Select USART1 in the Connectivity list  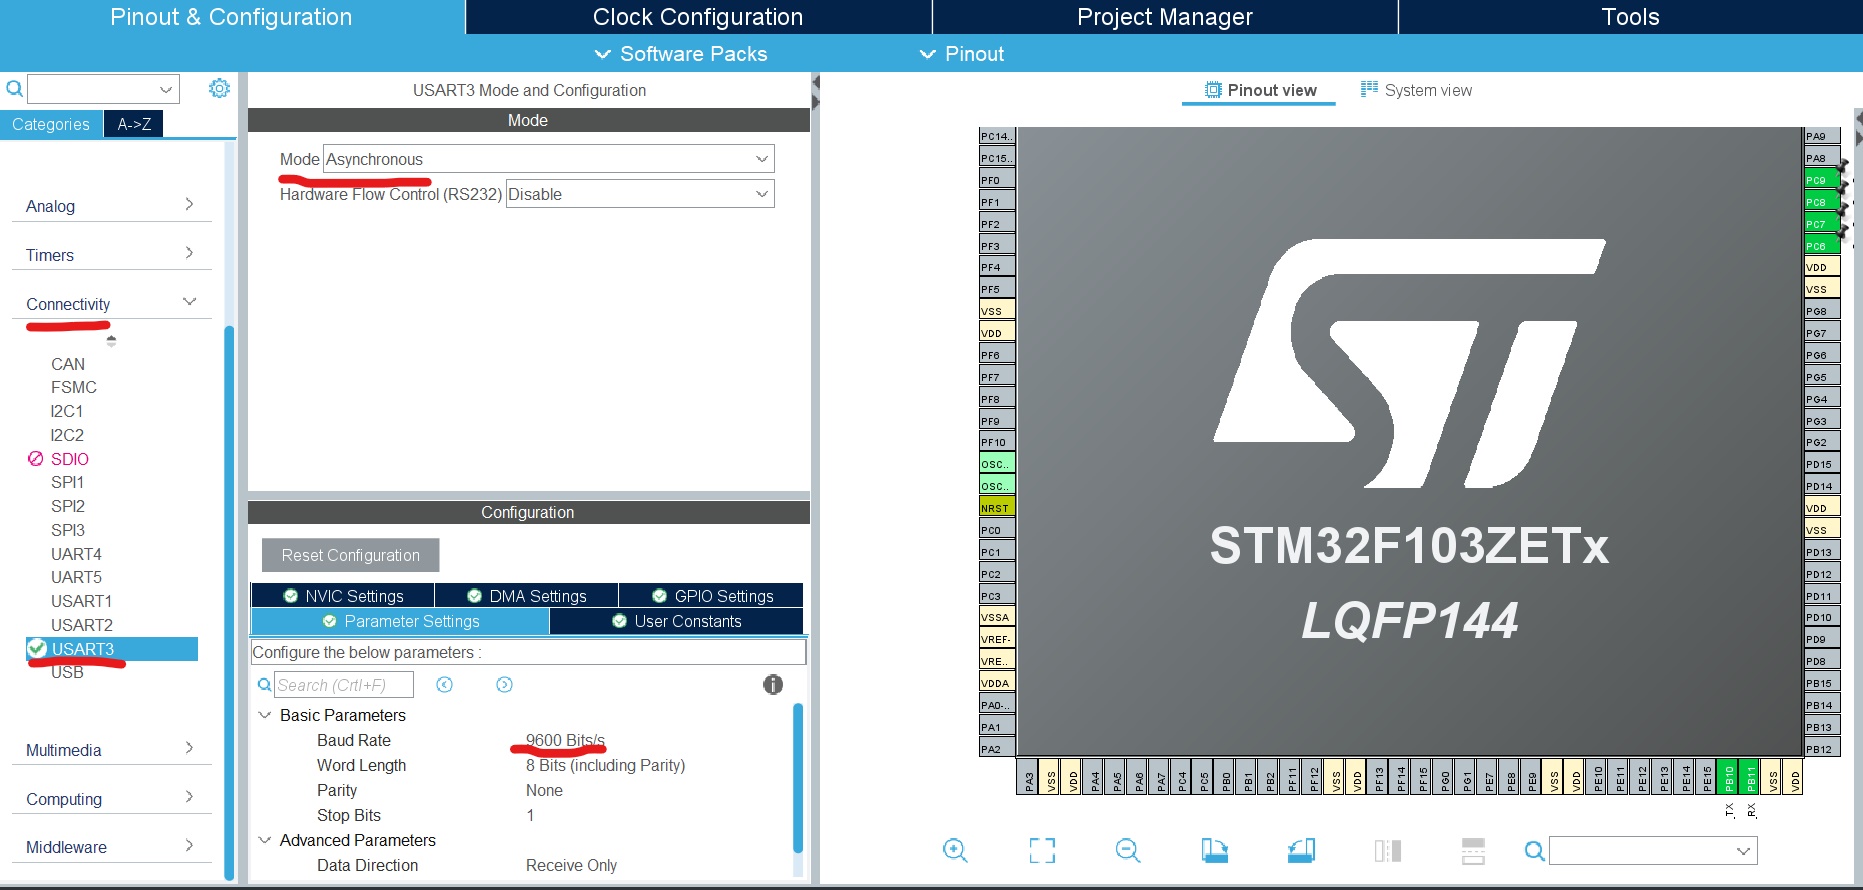[x=81, y=601]
